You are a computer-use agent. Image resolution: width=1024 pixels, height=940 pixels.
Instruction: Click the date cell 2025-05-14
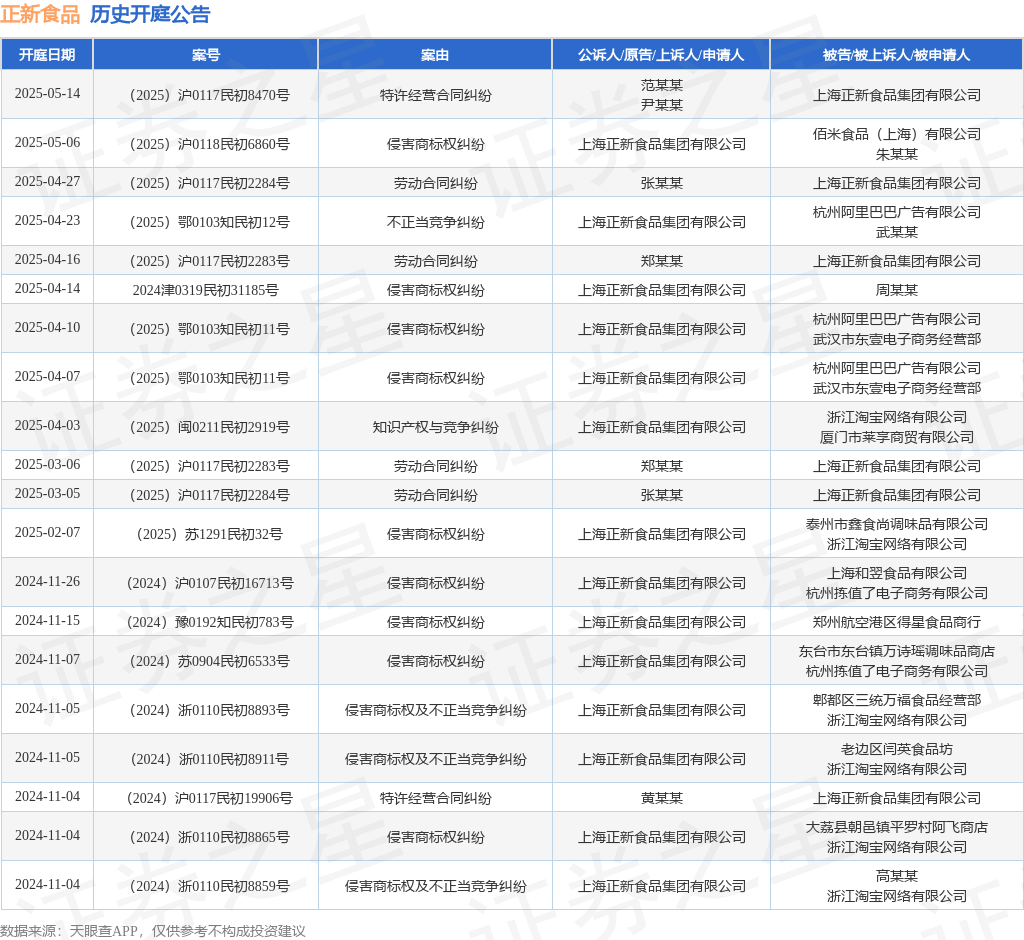coord(47,93)
